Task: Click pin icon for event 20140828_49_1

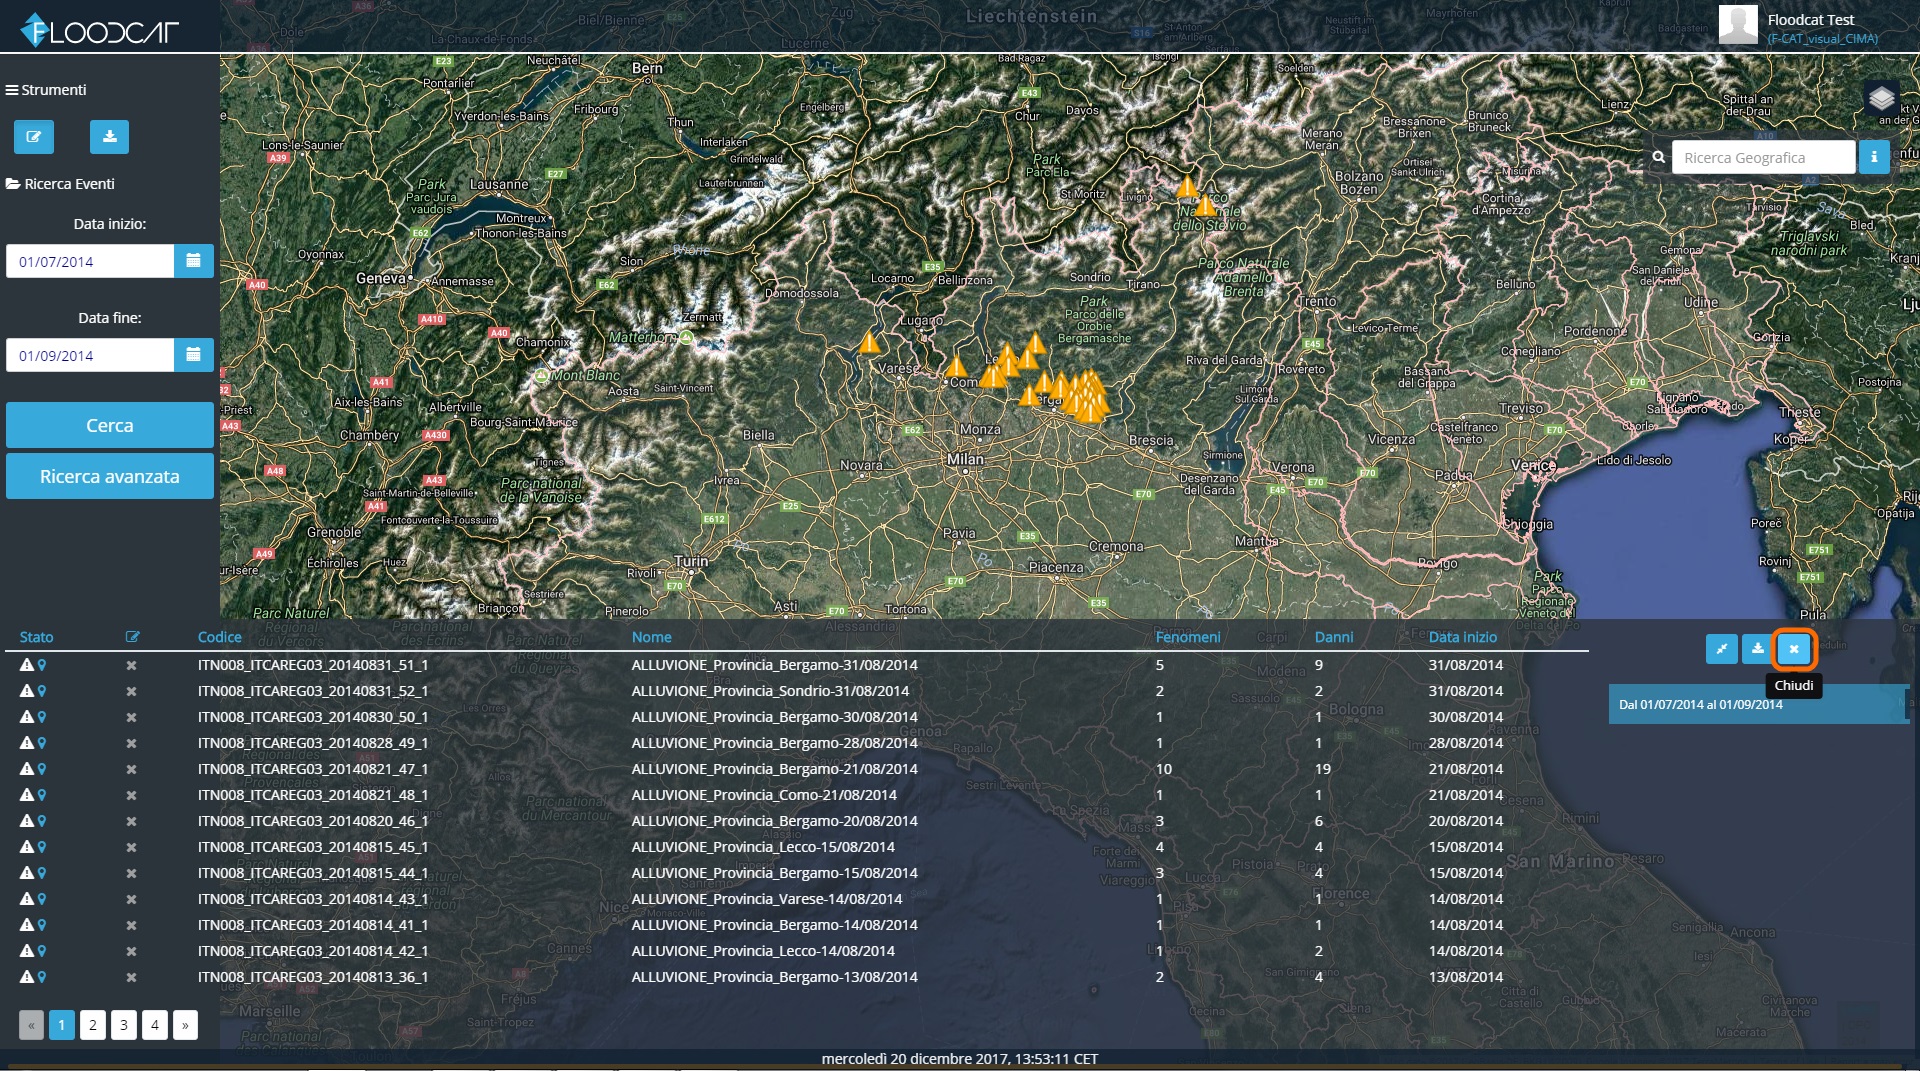Action: pyautogui.click(x=42, y=743)
